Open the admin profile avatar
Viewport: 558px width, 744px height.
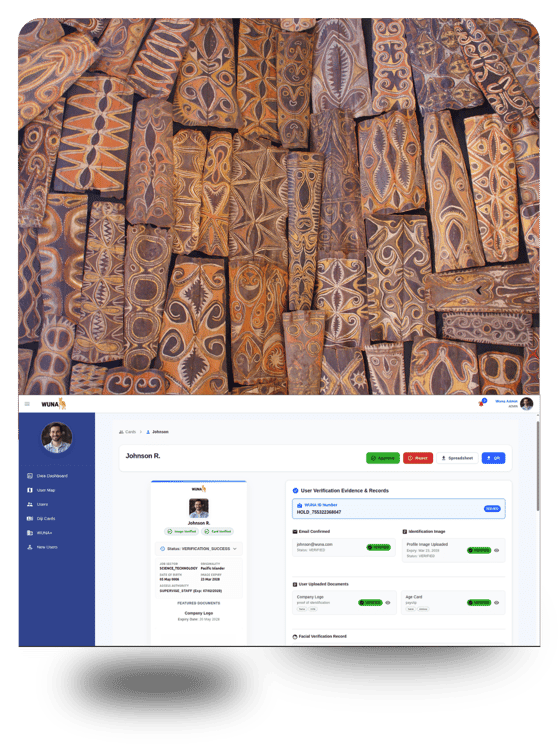pyautogui.click(x=526, y=404)
